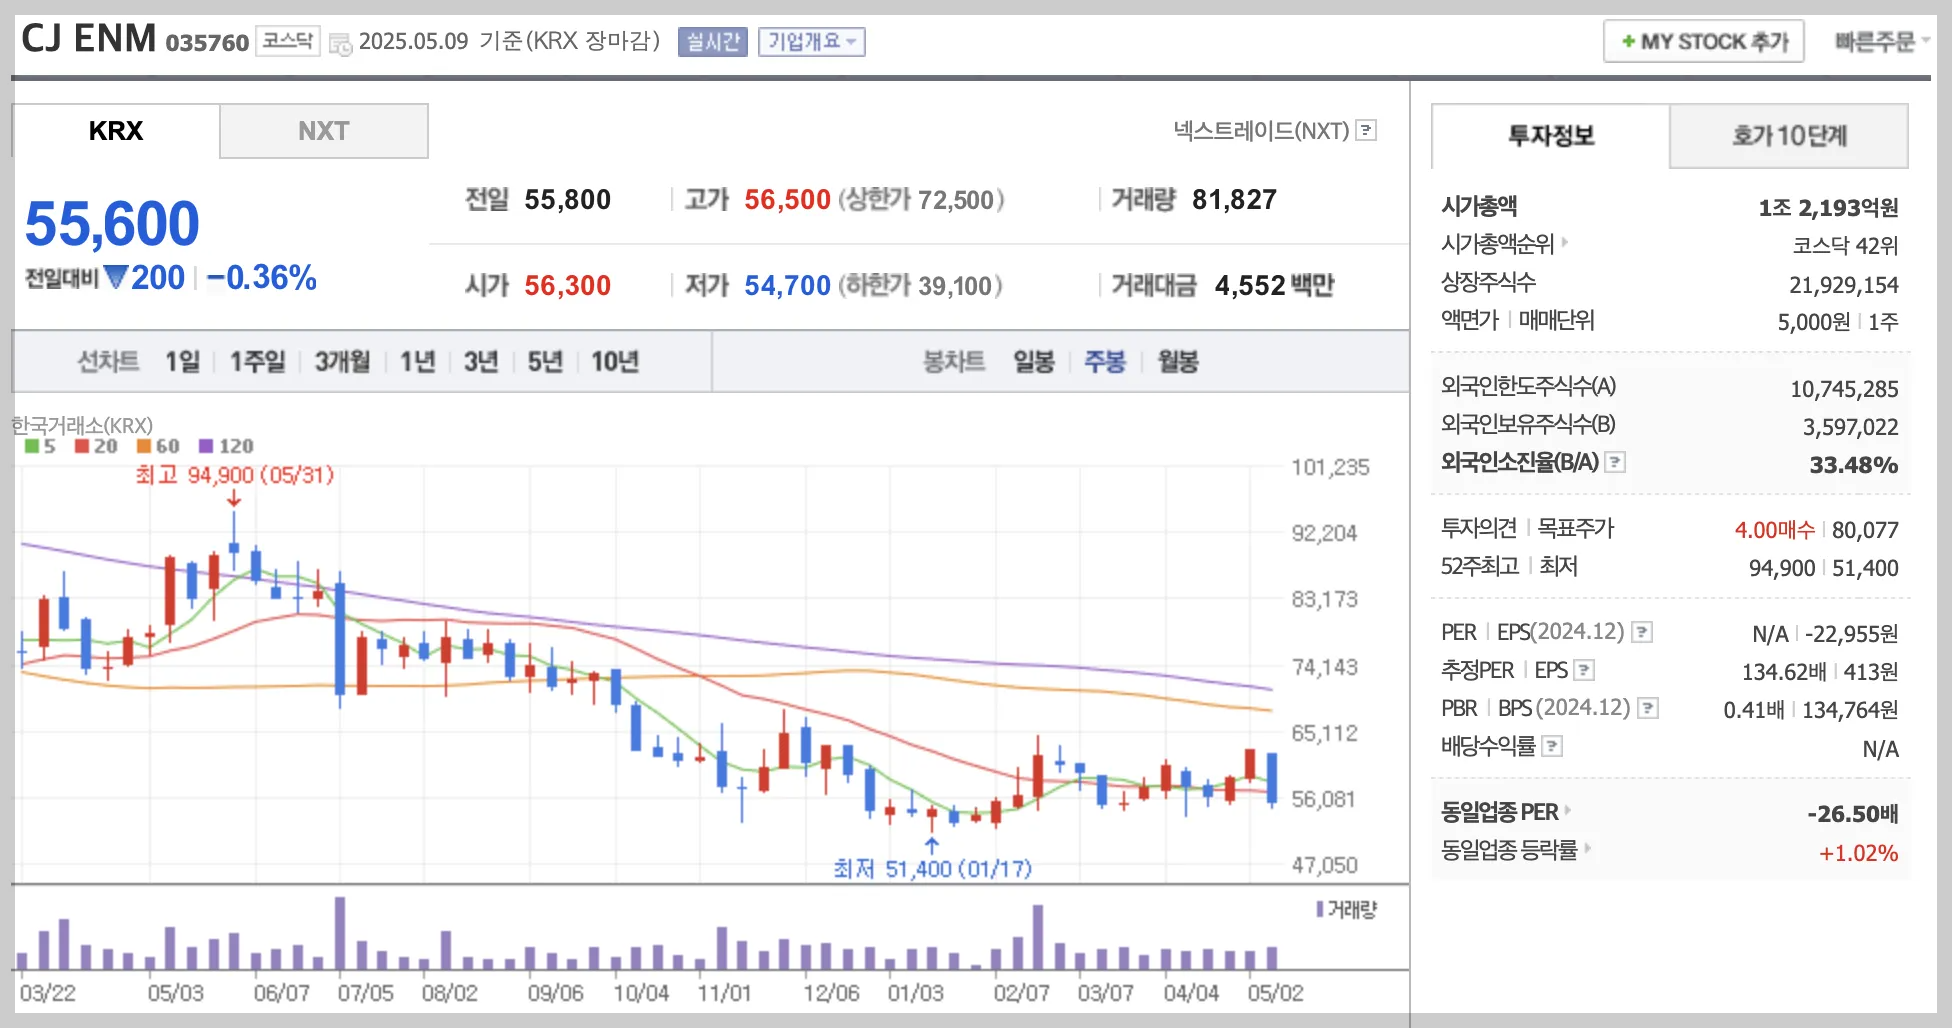Open the 빠른주문 dropdown
This screenshot has width=1952, height=1028.
tap(1882, 42)
